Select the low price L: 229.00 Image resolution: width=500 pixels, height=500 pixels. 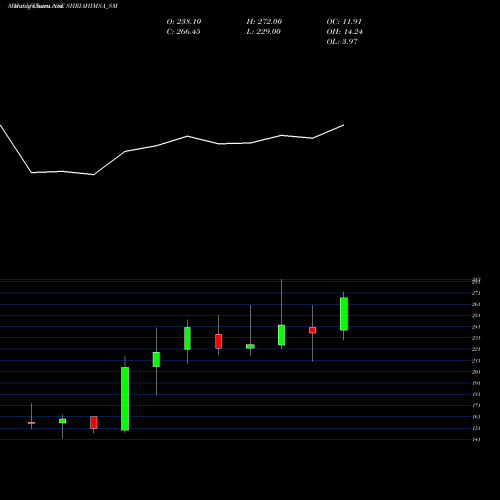263,32
